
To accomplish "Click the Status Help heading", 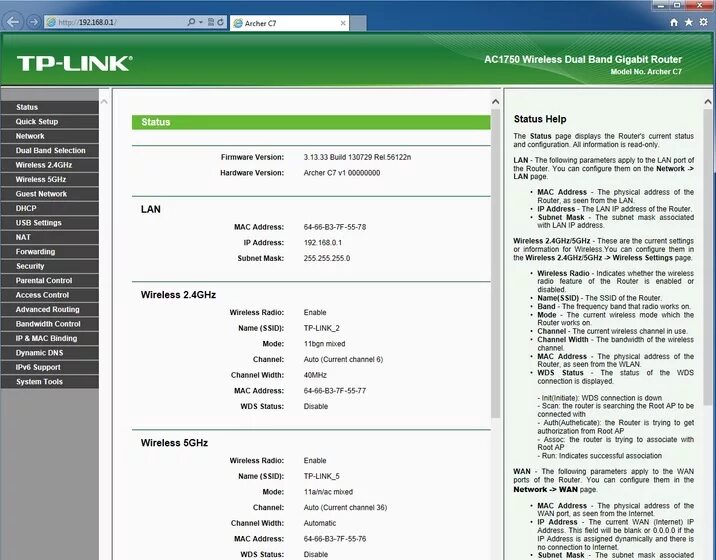I will point(540,119).
